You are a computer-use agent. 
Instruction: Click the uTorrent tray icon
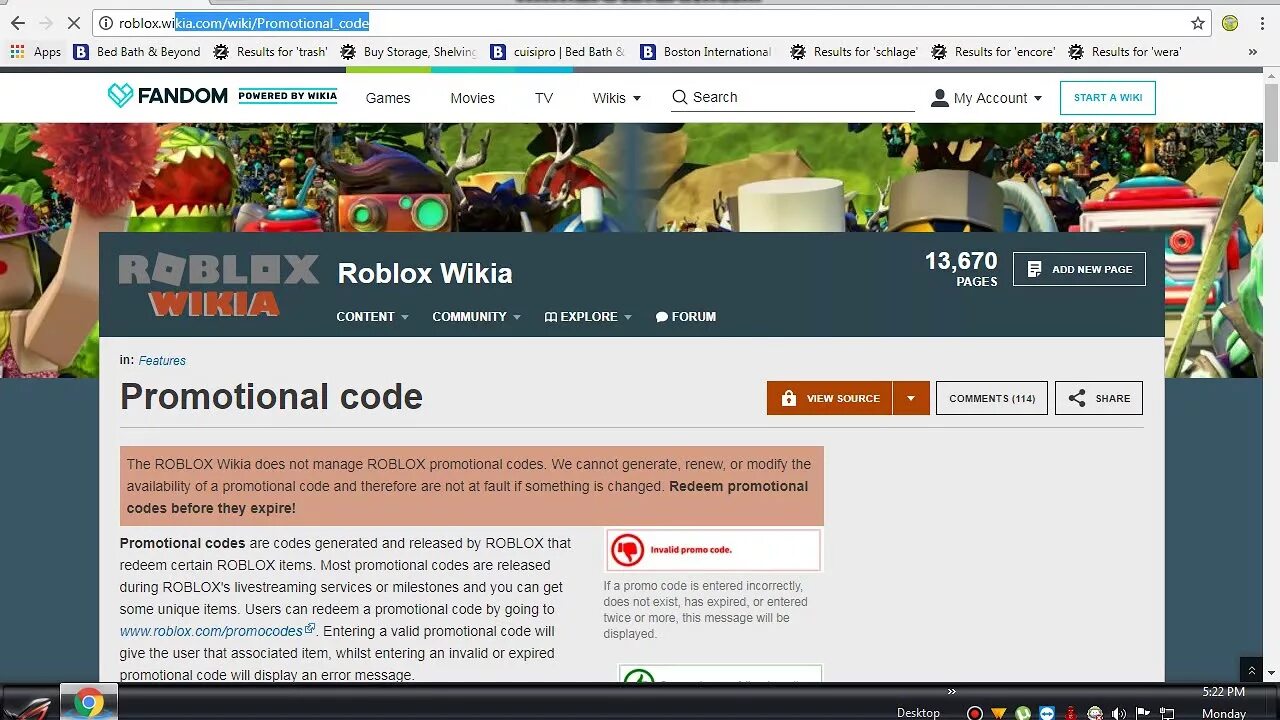point(1022,713)
